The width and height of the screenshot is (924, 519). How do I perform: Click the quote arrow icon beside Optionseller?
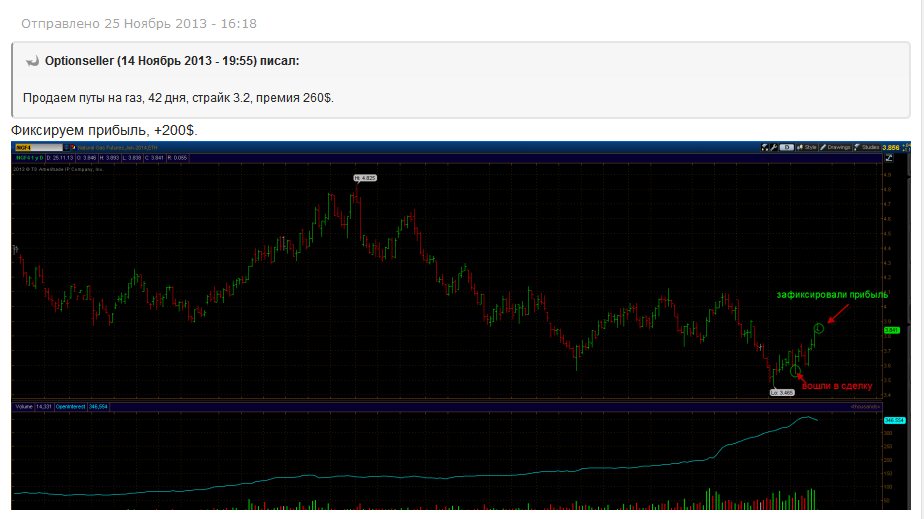pos(32,62)
